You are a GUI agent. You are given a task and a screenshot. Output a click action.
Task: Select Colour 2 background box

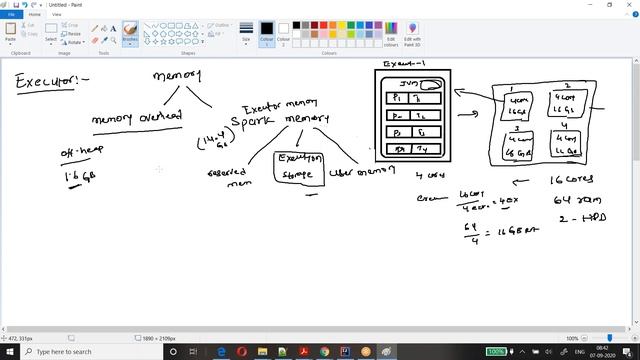pyautogui.click(x=283, y=34)
